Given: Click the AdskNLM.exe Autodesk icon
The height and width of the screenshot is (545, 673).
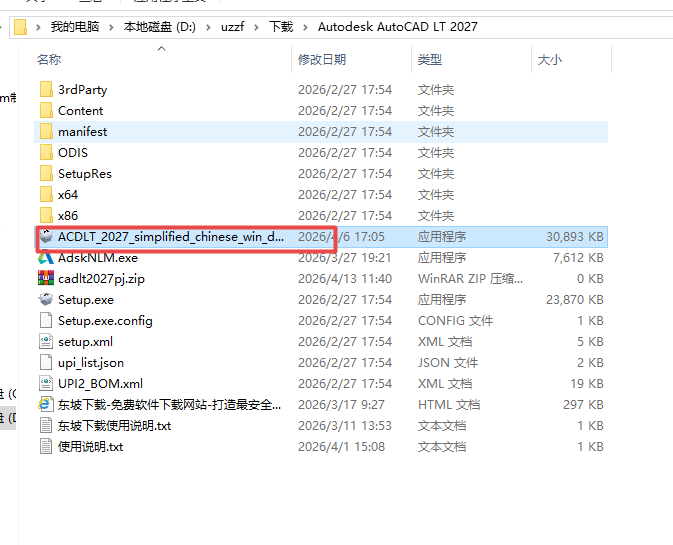Looking at the screenshot, I should tap(46, 257).
